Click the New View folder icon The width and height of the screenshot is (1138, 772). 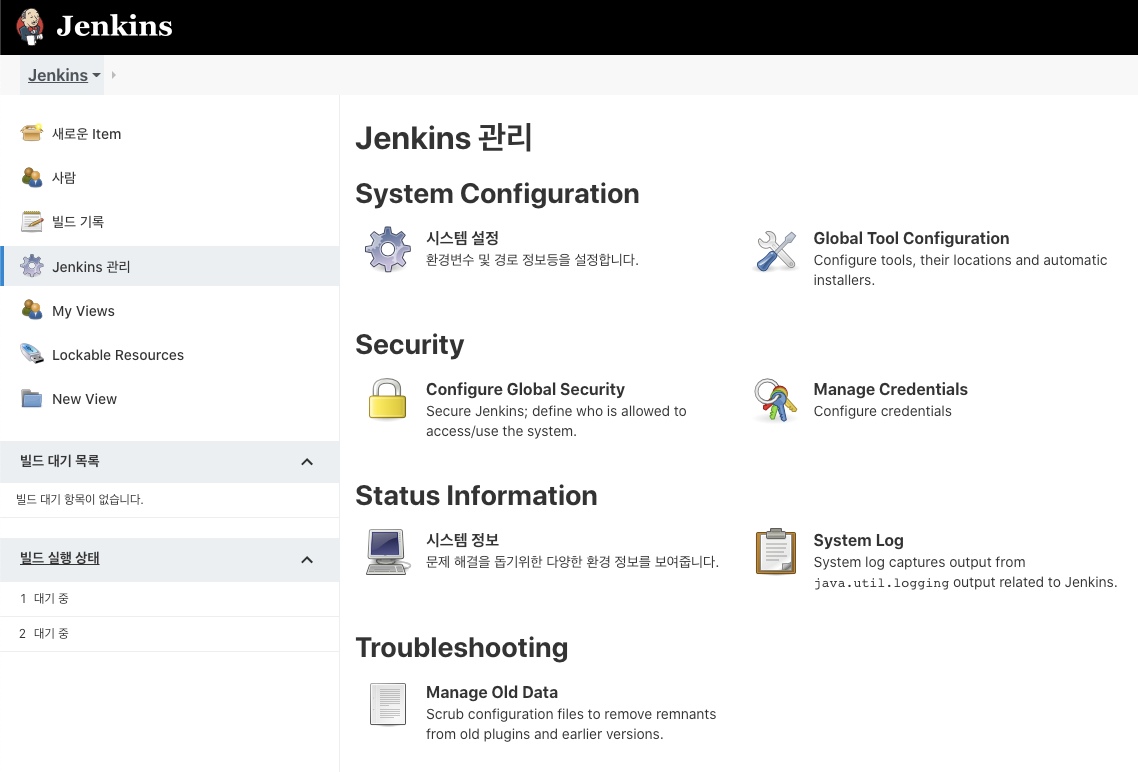pyautogui.click(x=31, y=398)
